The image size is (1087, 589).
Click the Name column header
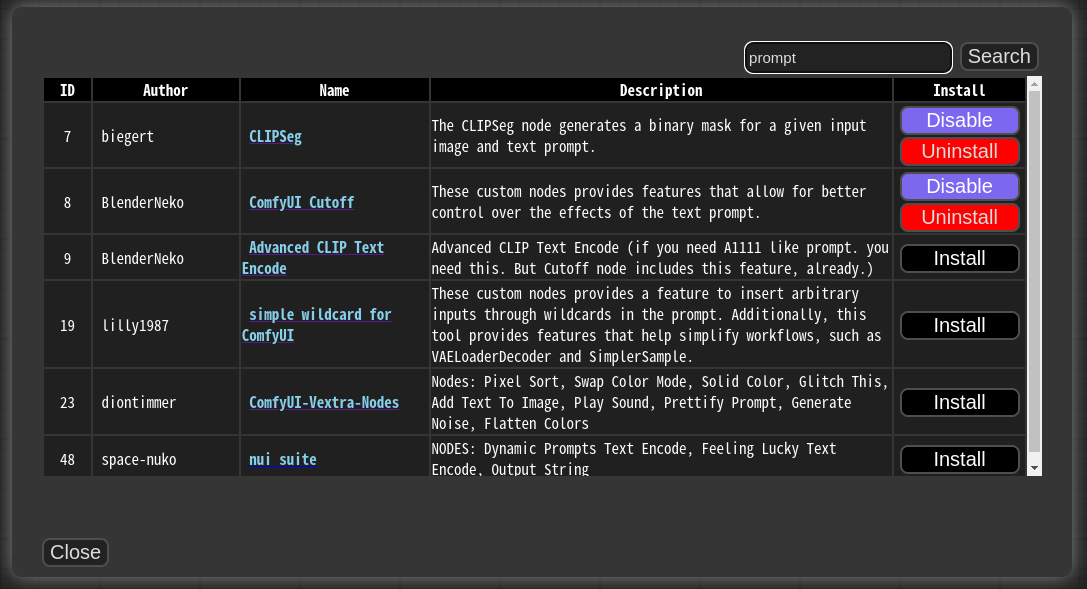[x=334, y=90]
